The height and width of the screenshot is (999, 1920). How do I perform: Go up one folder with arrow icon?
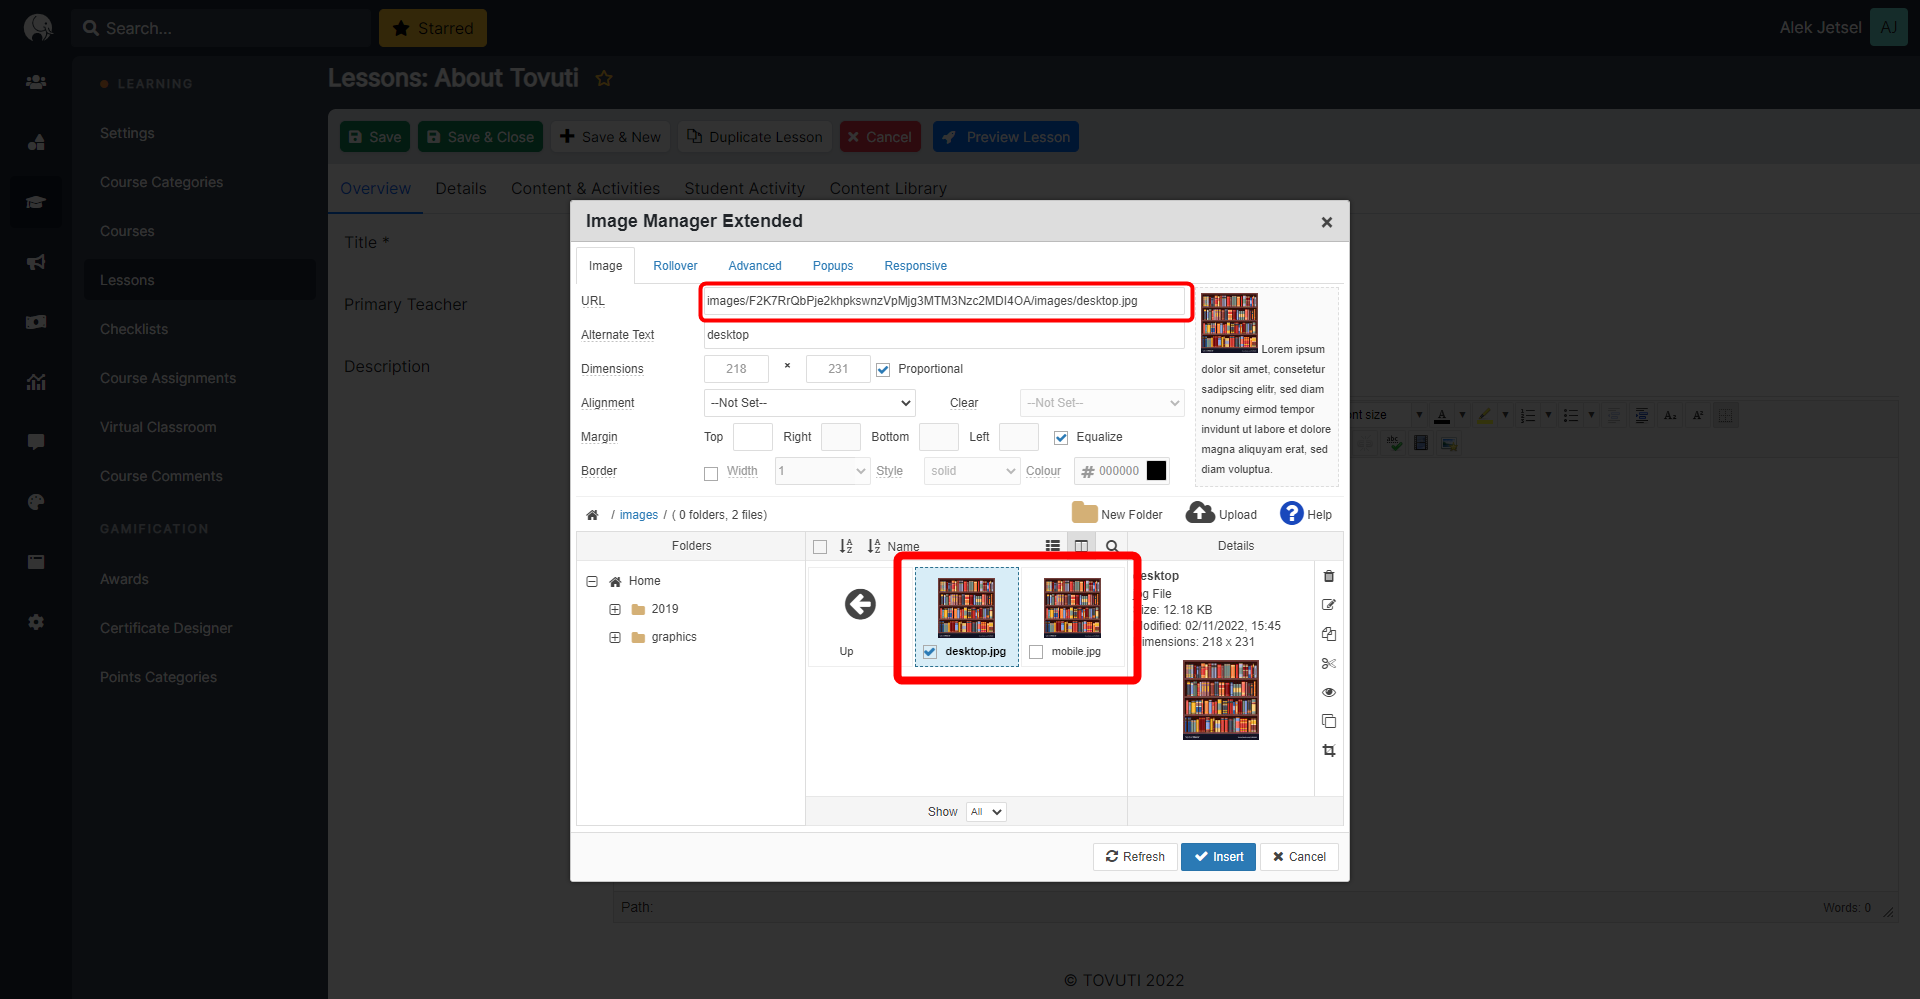point(860,604)
